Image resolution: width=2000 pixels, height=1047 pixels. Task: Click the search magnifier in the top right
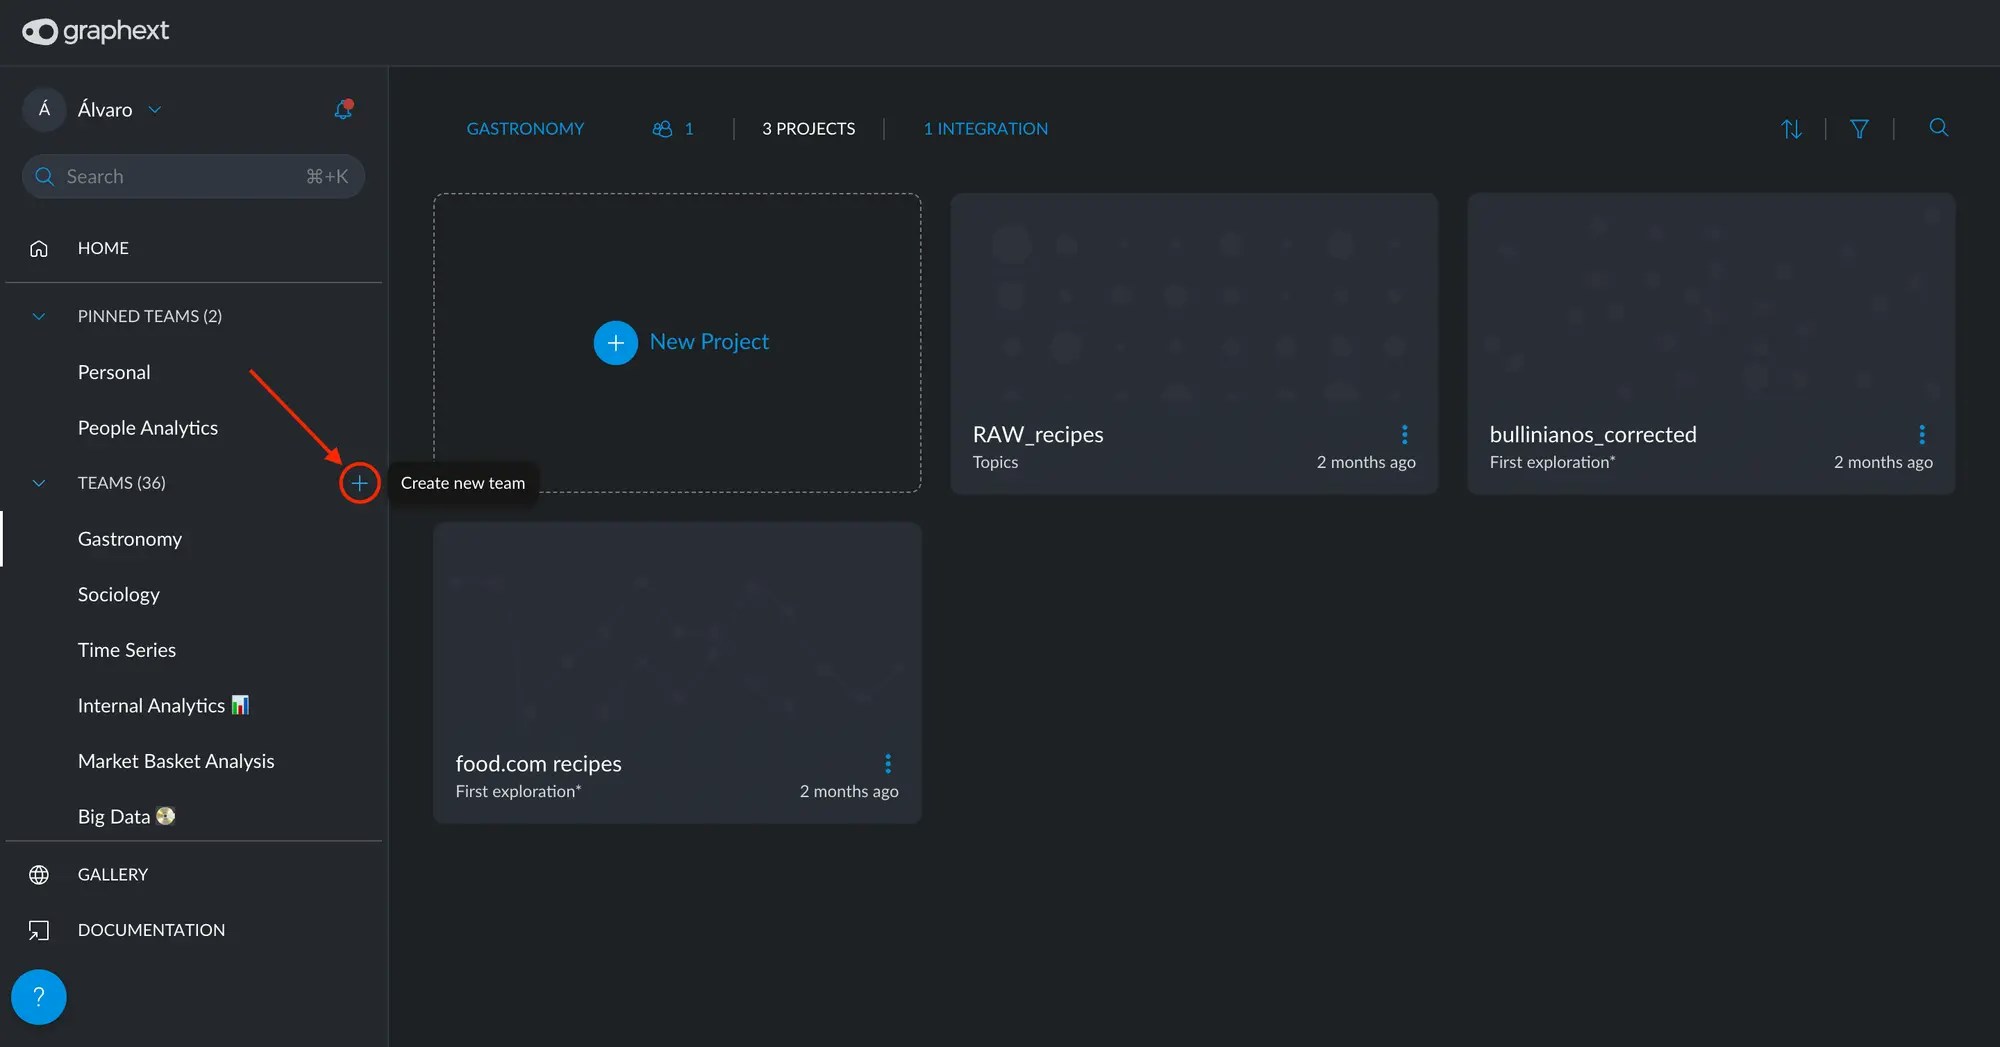(x=1938, y=128)
